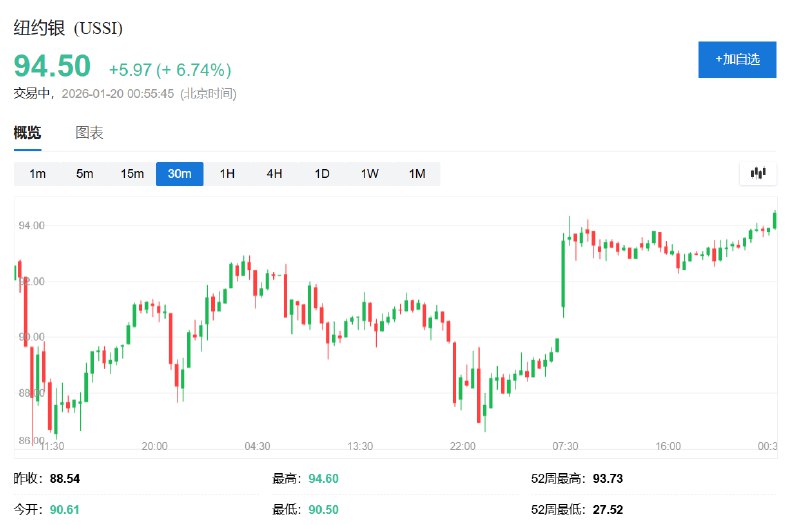Click the 04:30 time axis label
Viewport: 800px width, 525px height.
tap(257, 446)
